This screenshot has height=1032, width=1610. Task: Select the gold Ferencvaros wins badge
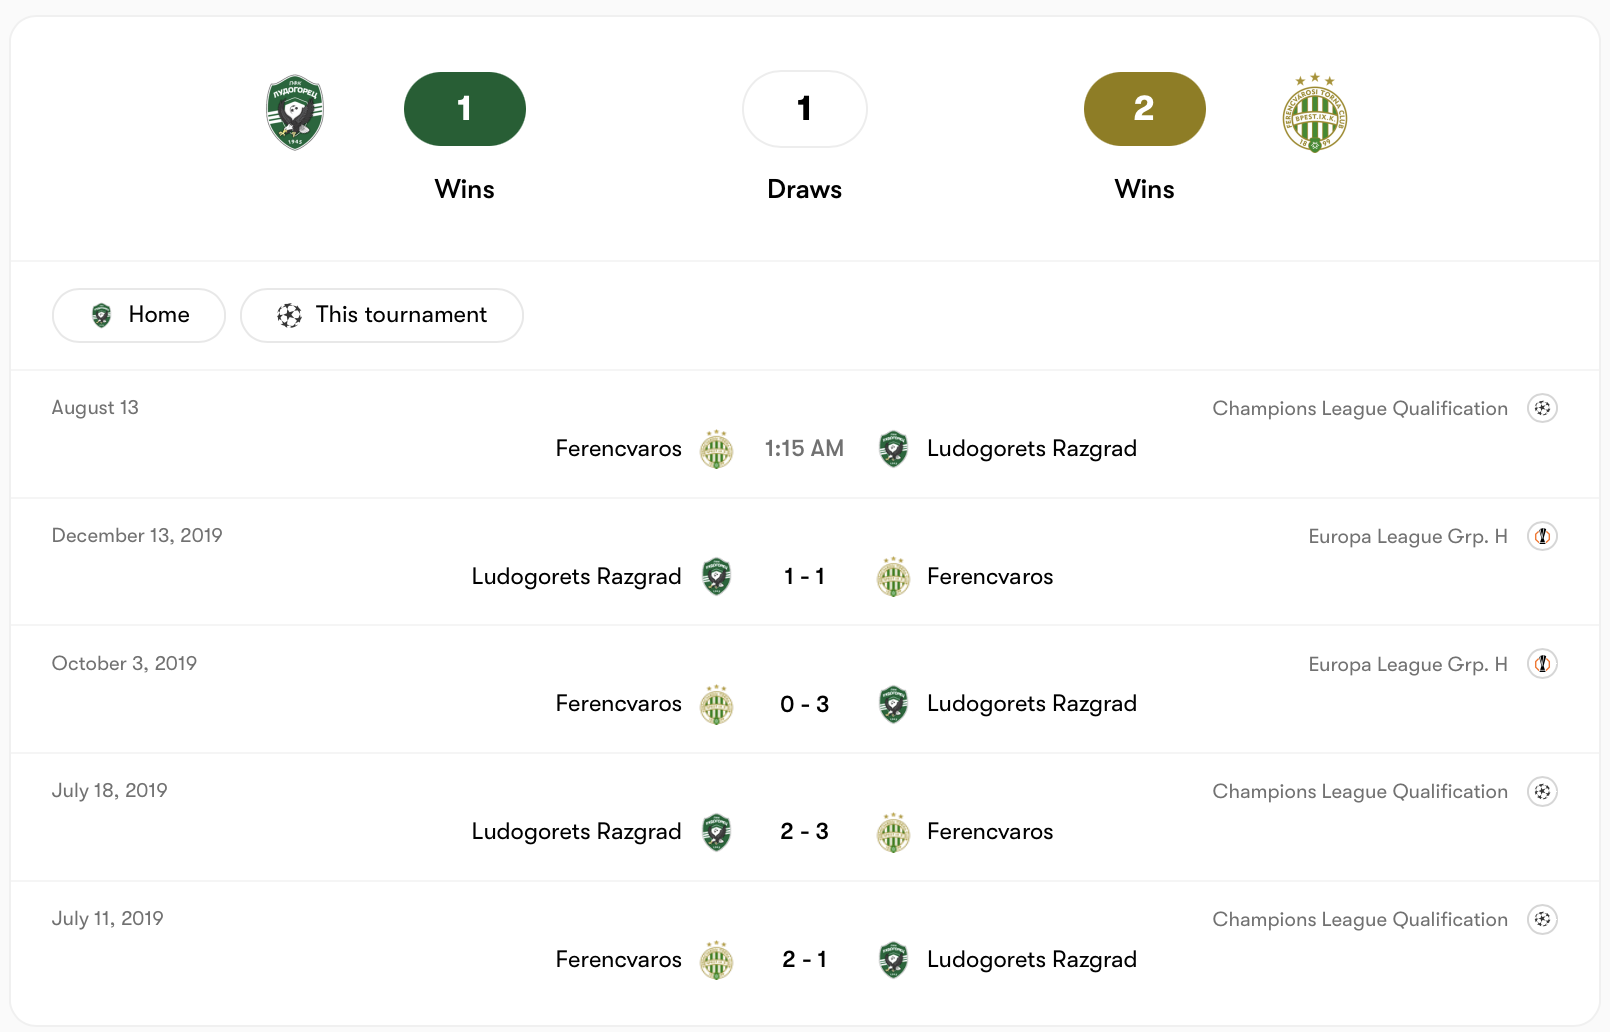1145,109
